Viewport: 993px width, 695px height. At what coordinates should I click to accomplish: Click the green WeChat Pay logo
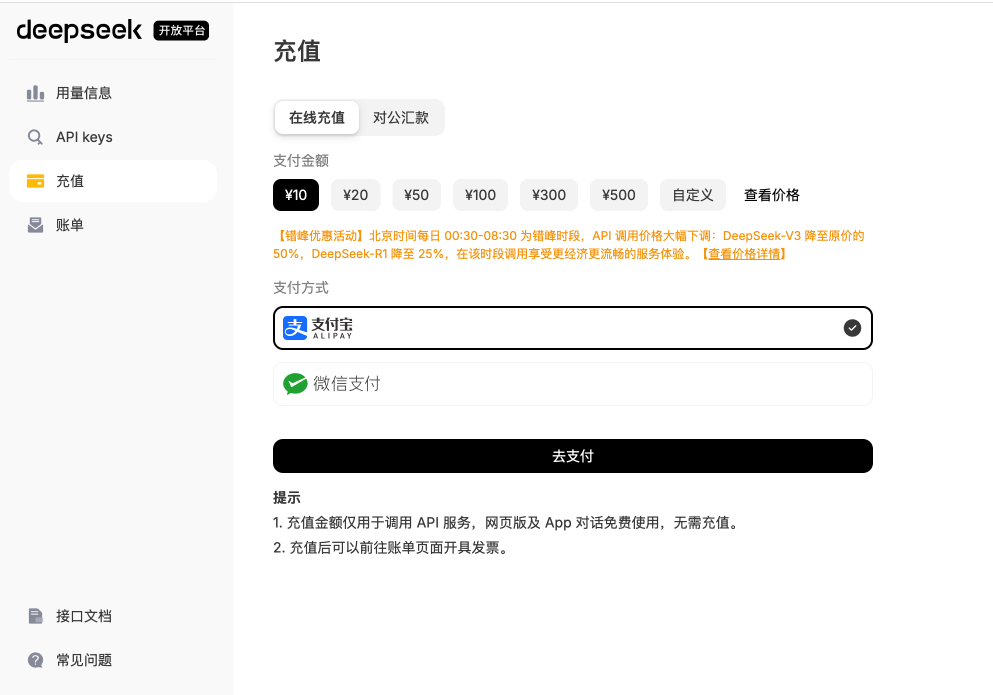[x=295, y=384]
